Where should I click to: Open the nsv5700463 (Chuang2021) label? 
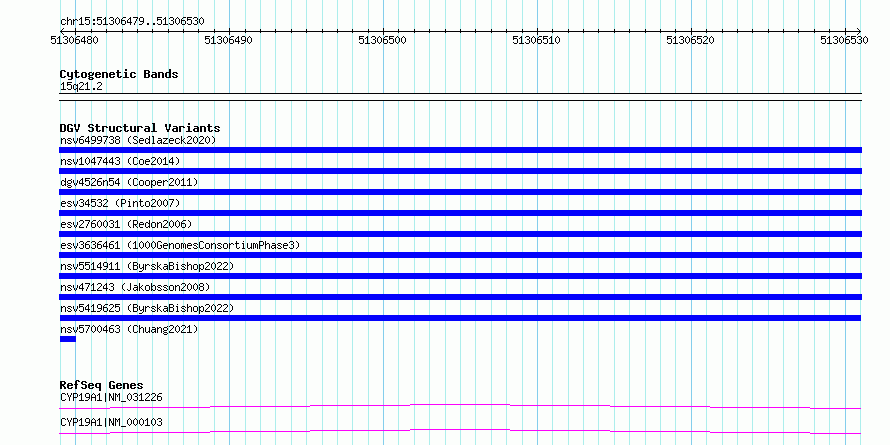(x=129, y=329)
